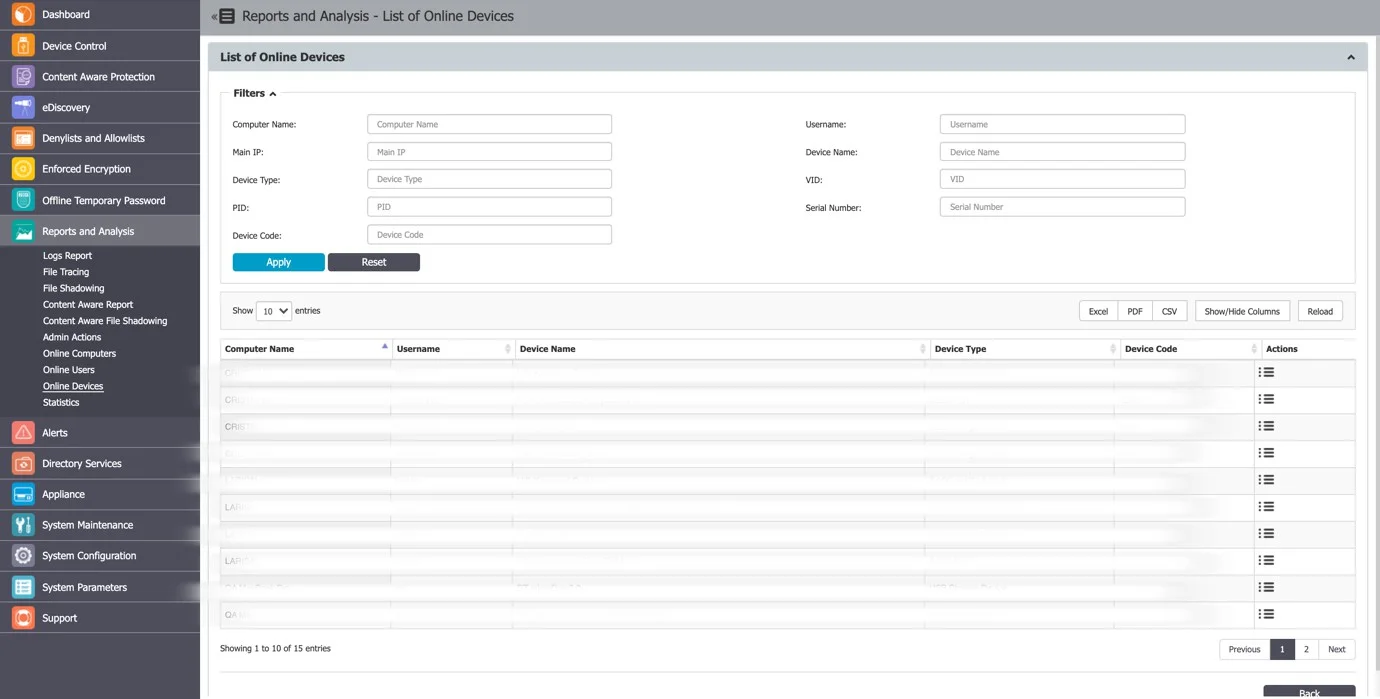Collapse the Filters section chevron
The image size is (1380, 699).
click(273, 94)
